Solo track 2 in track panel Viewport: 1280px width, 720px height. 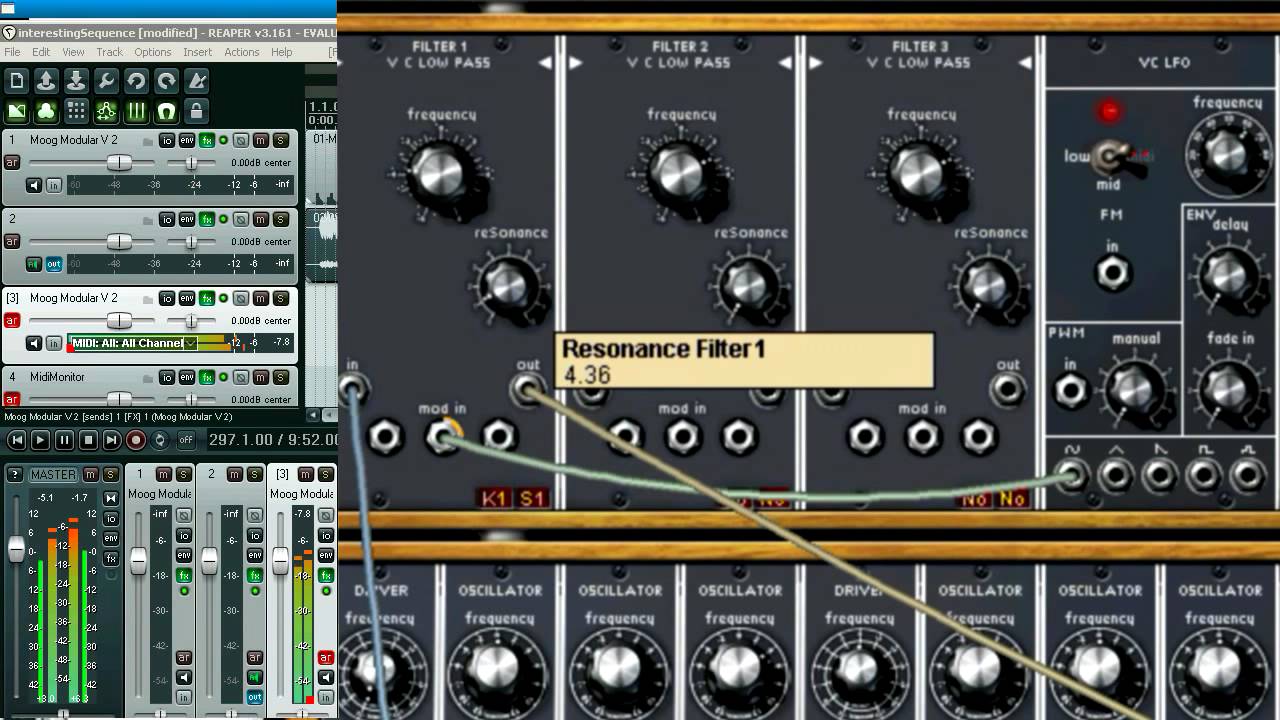(281, 220)
